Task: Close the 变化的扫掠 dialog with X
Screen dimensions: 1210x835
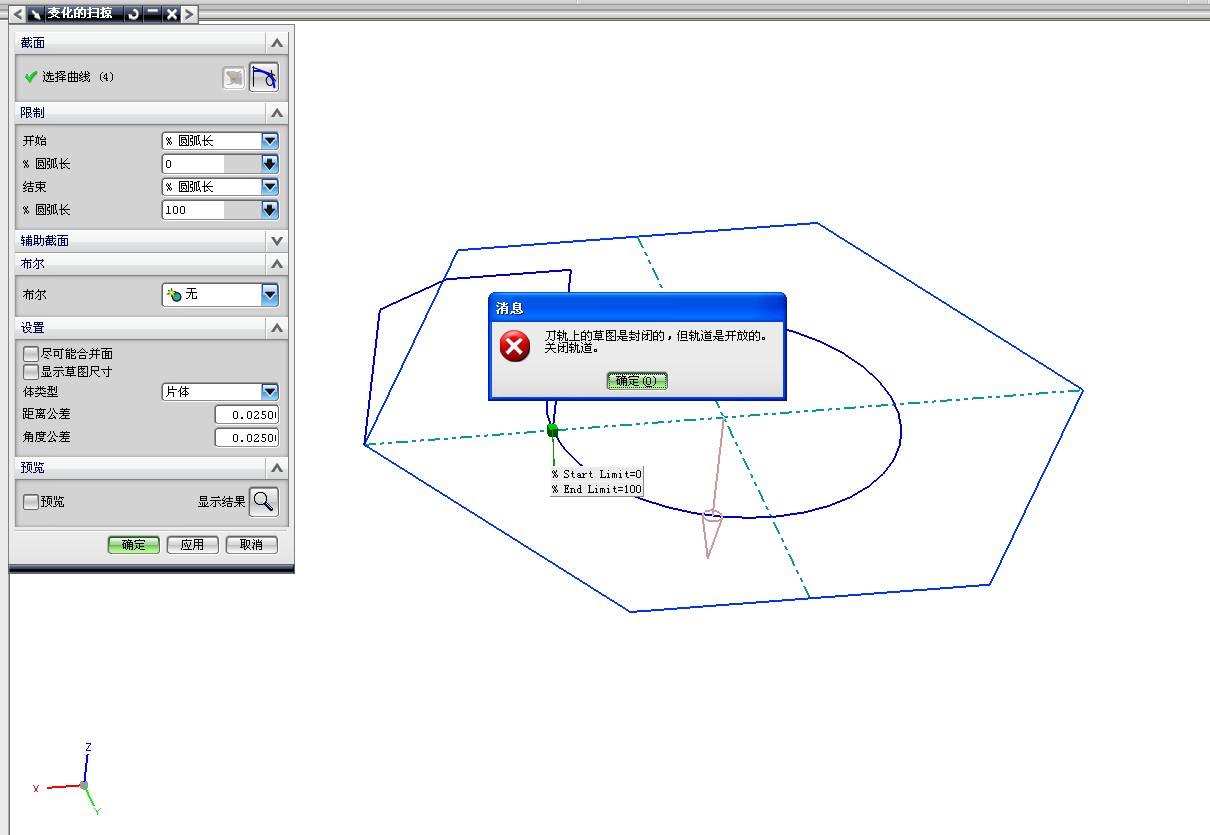Action: click(171, 14)
